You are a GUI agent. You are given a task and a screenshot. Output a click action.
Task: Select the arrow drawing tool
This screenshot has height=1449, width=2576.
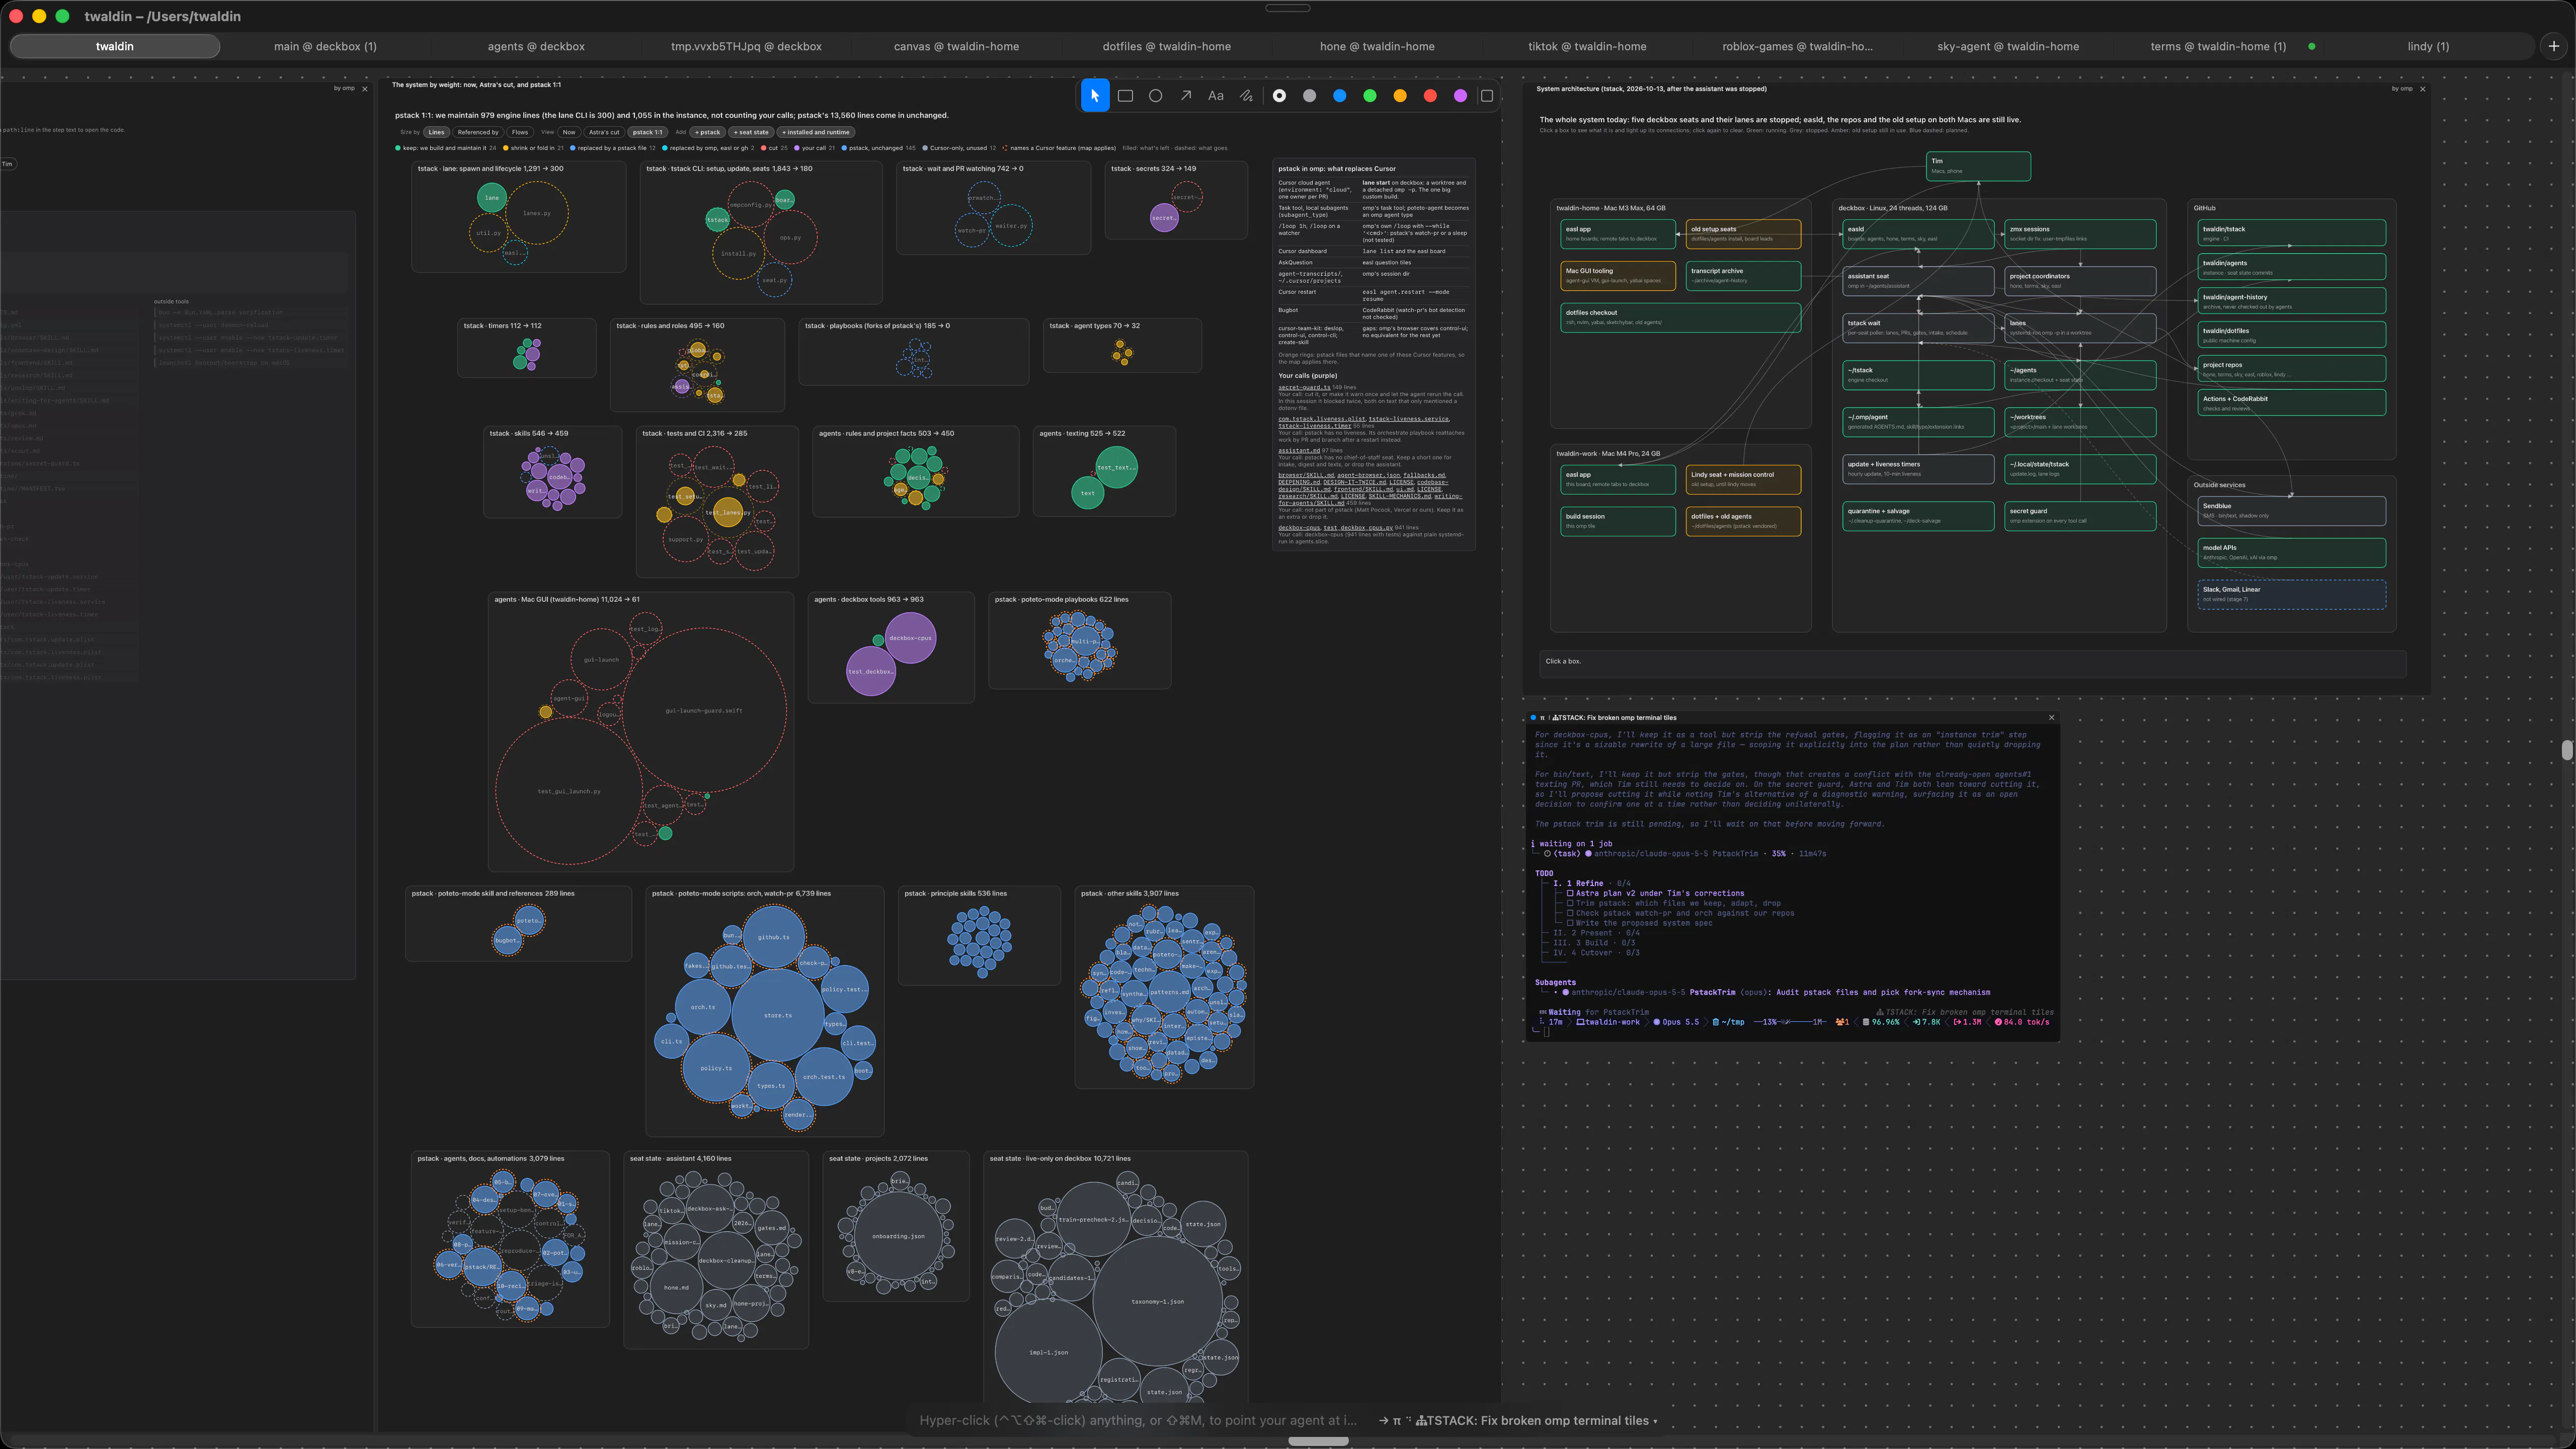tap(1186, 96)
